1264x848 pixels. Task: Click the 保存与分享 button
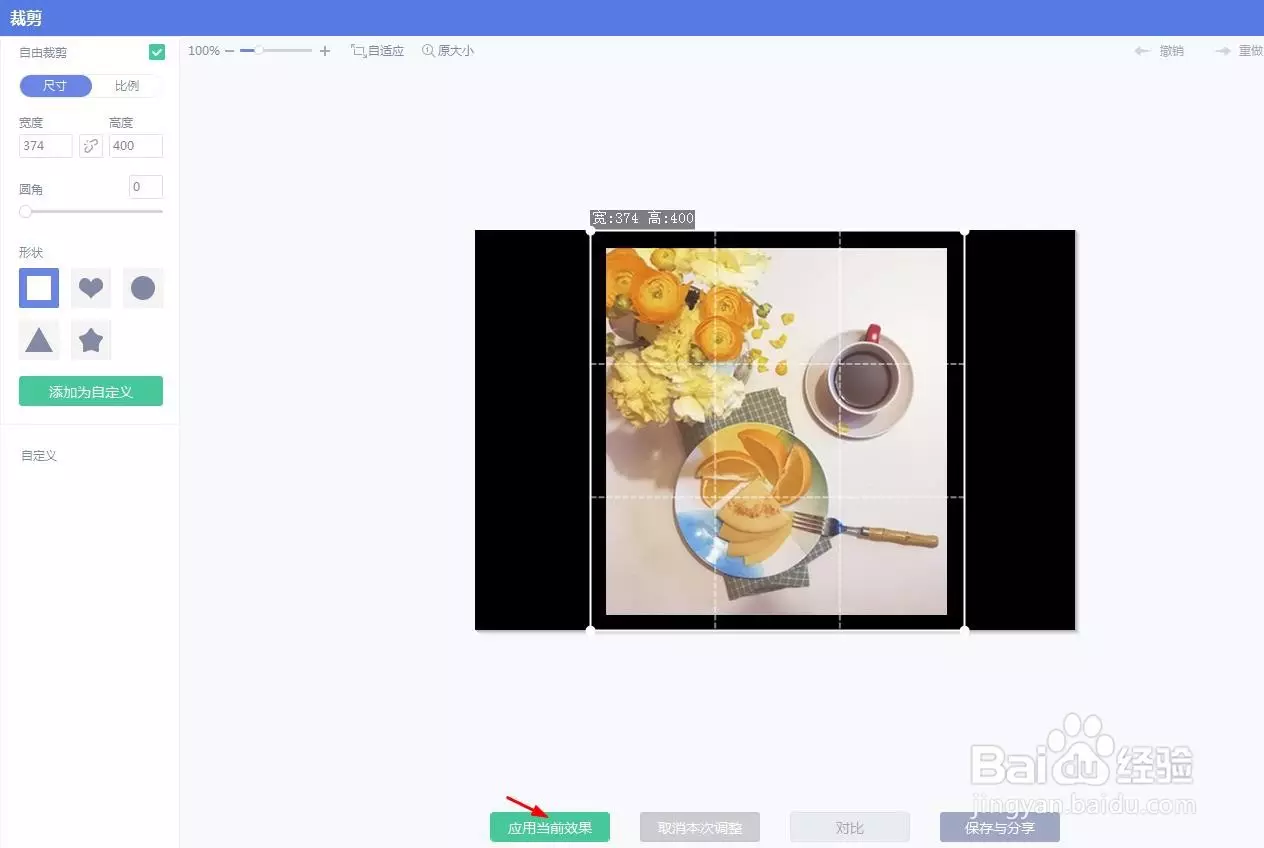click(x=1000, y=828)
